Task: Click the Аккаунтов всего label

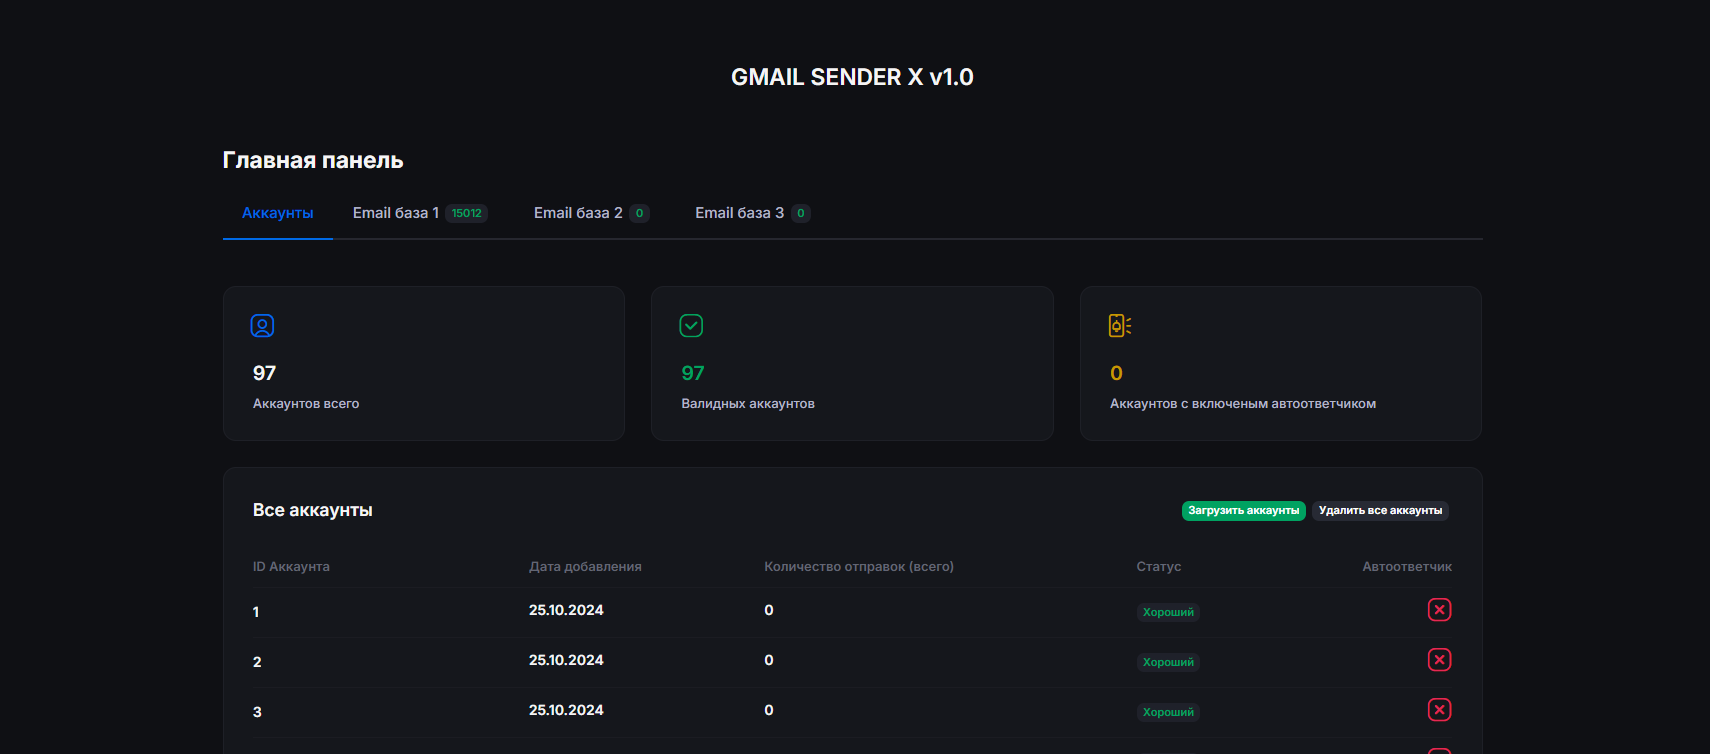Action: tap(306, 404)
